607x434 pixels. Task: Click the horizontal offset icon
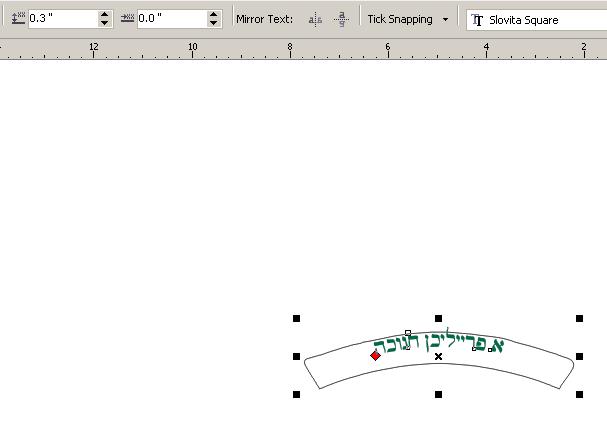click(x=127, y=18)
